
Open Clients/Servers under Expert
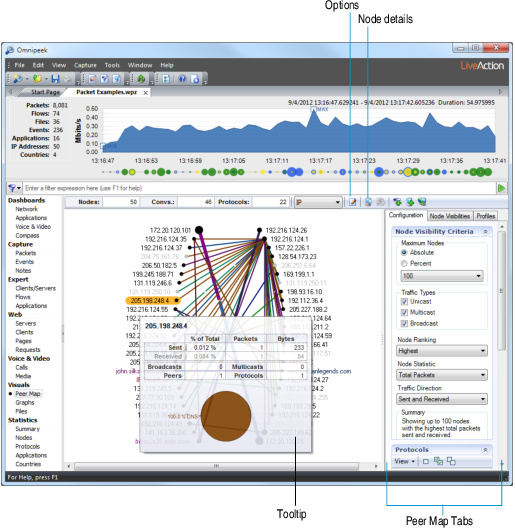point(35,288)
